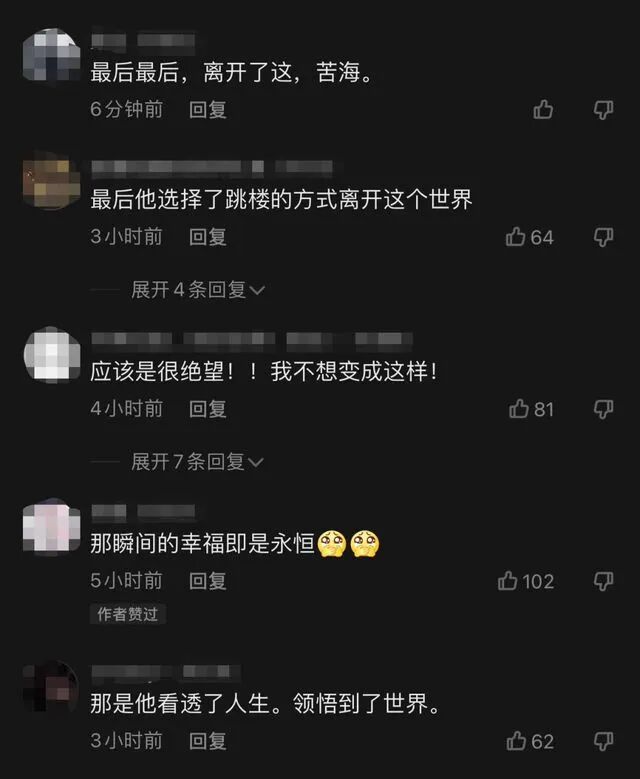Viewport: 640px width, 779px height.
Task: Dislike the comment posted 6分钟前
Action: (603, 109)
